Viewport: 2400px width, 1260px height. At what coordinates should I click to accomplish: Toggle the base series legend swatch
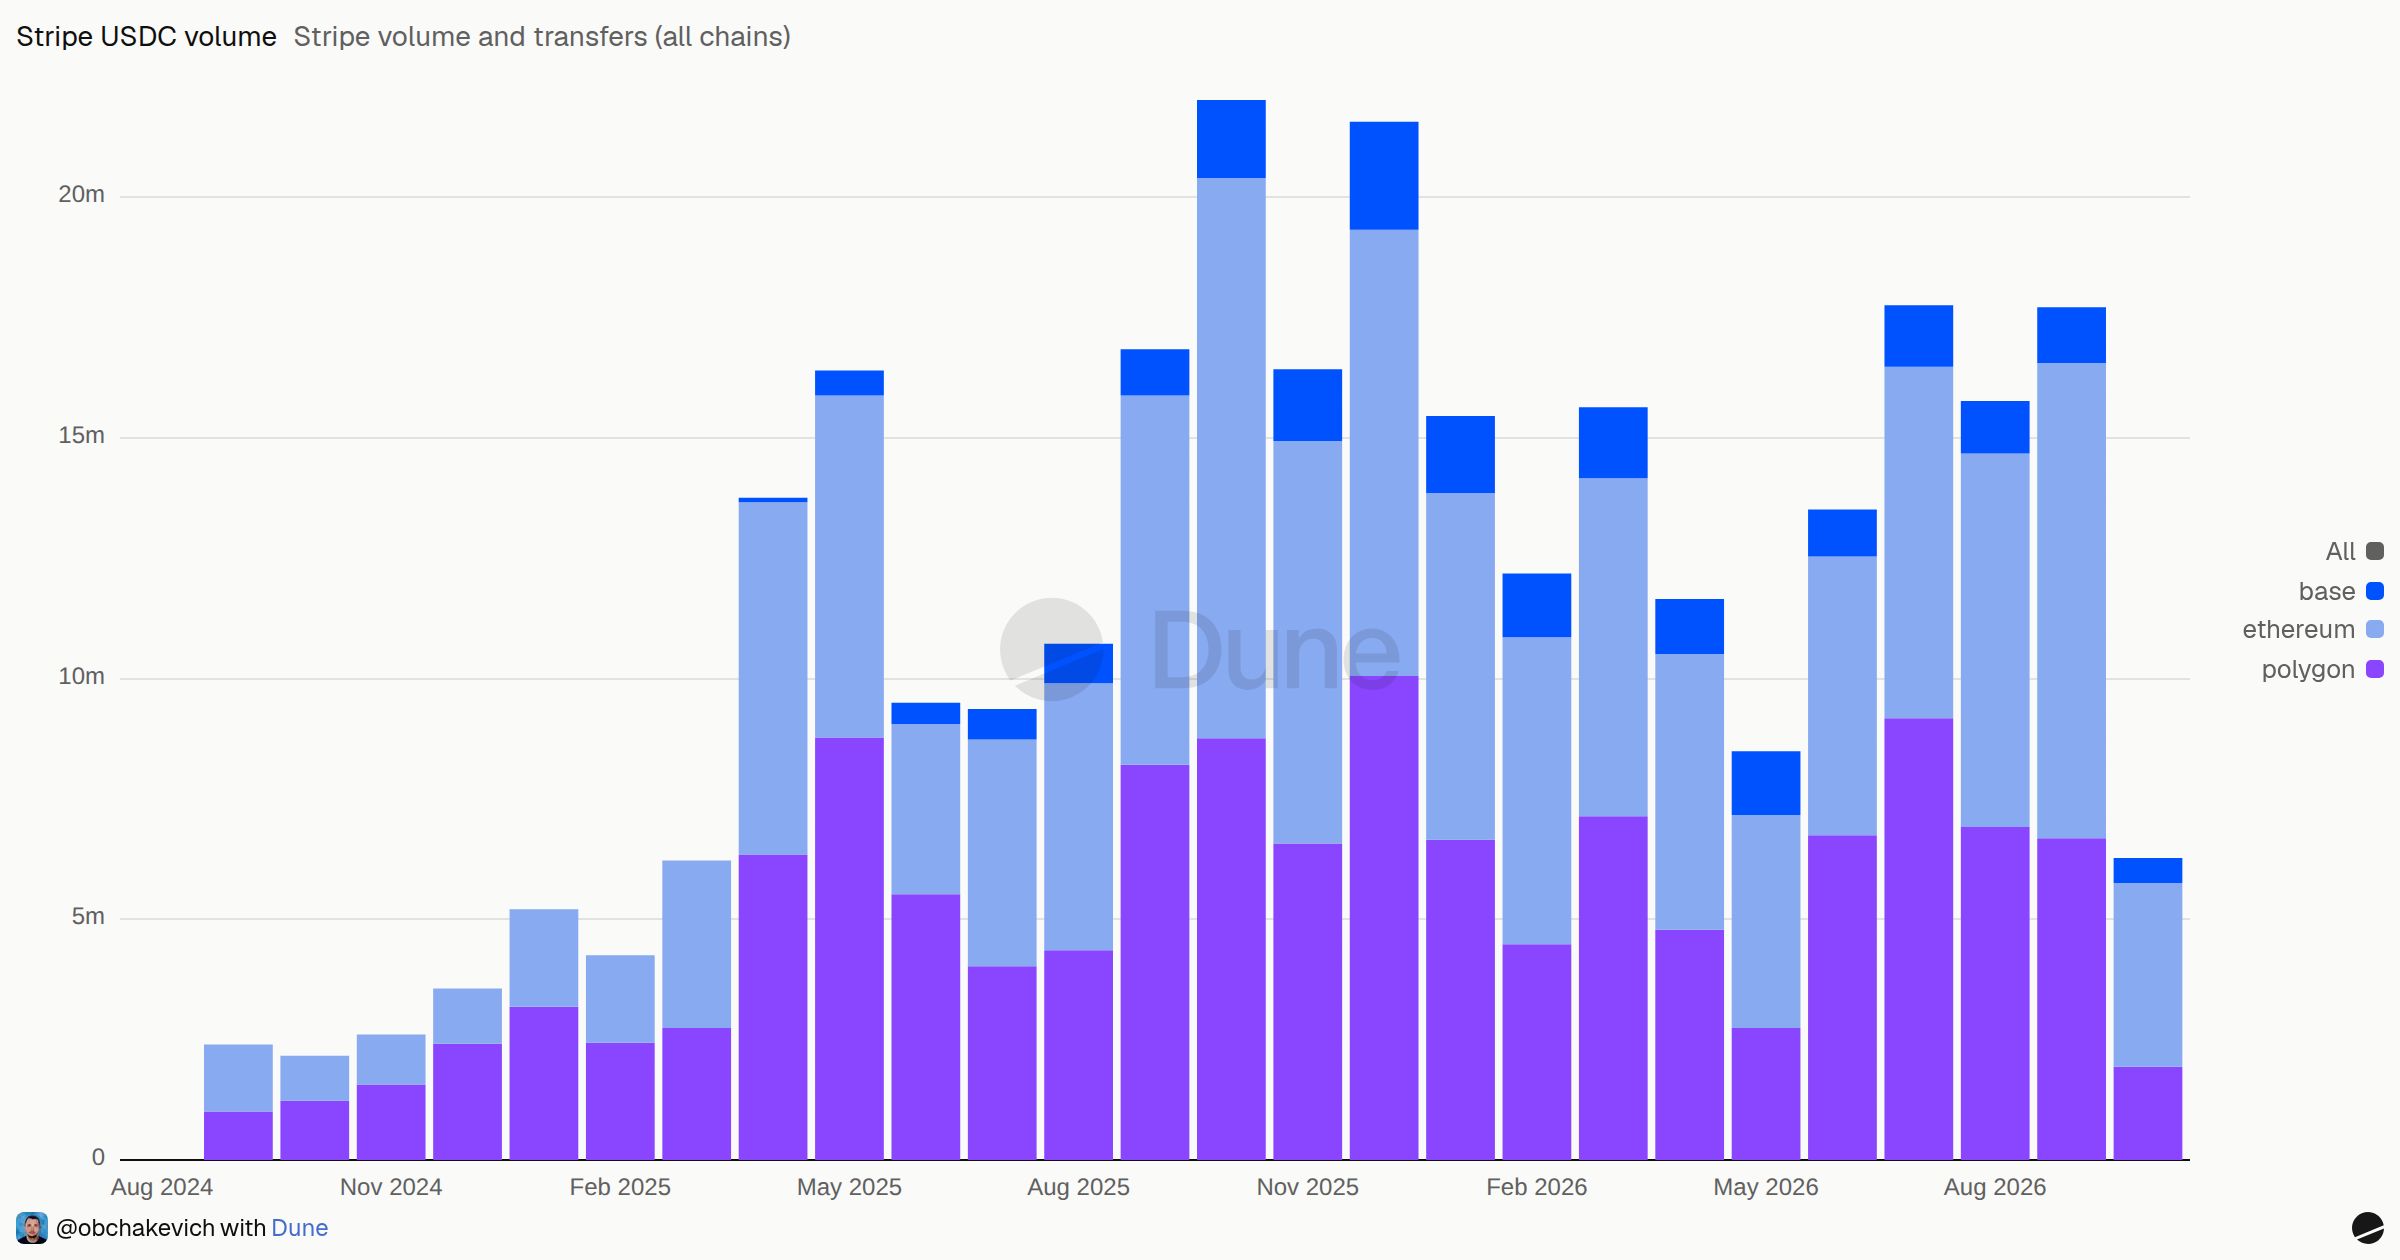point(2375,591)
